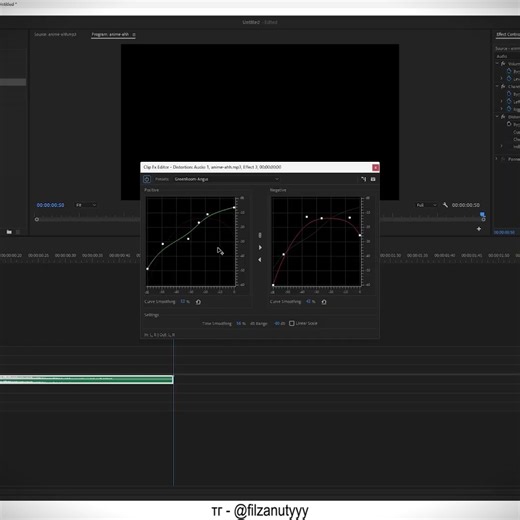
Task: Click the folder icon in the bottom of left panel
Action: tap(9, 232)
